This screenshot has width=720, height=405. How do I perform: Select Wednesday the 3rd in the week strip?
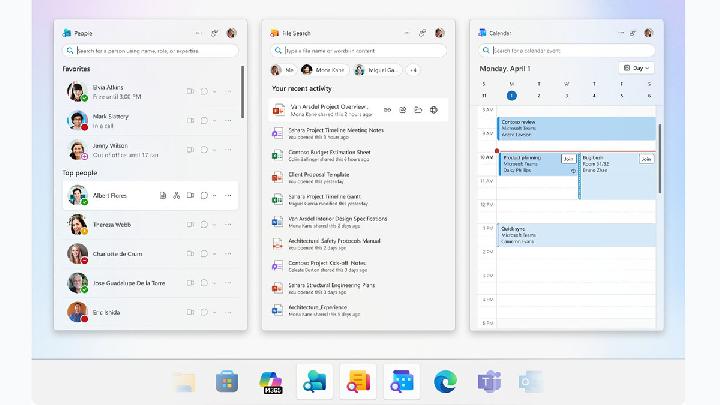click(567, 96)
